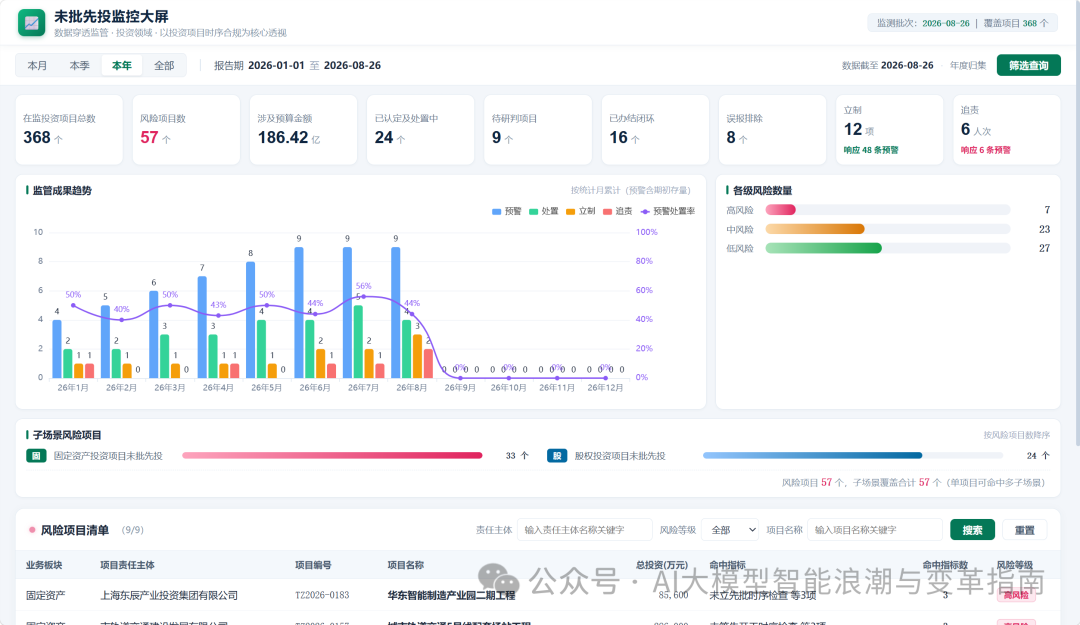The image size is (1080, 625).
Task: Click the report end date 2026-08-26
Action: tap(352, 65)
